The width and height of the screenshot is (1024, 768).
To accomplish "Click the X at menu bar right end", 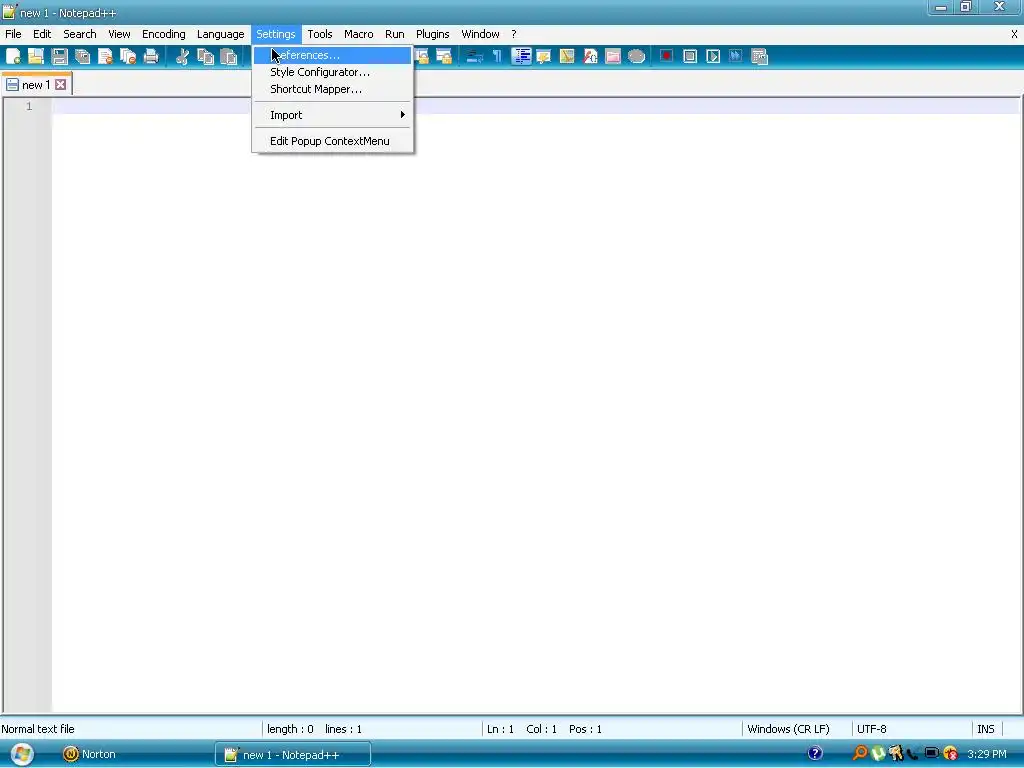I will (x=1014, y=34).
